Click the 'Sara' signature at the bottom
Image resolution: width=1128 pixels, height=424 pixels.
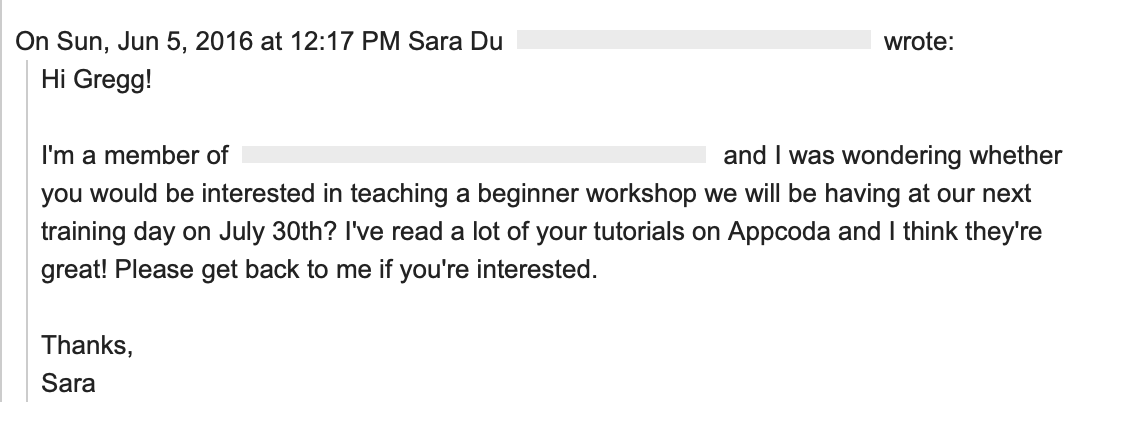tap(68, 383)
